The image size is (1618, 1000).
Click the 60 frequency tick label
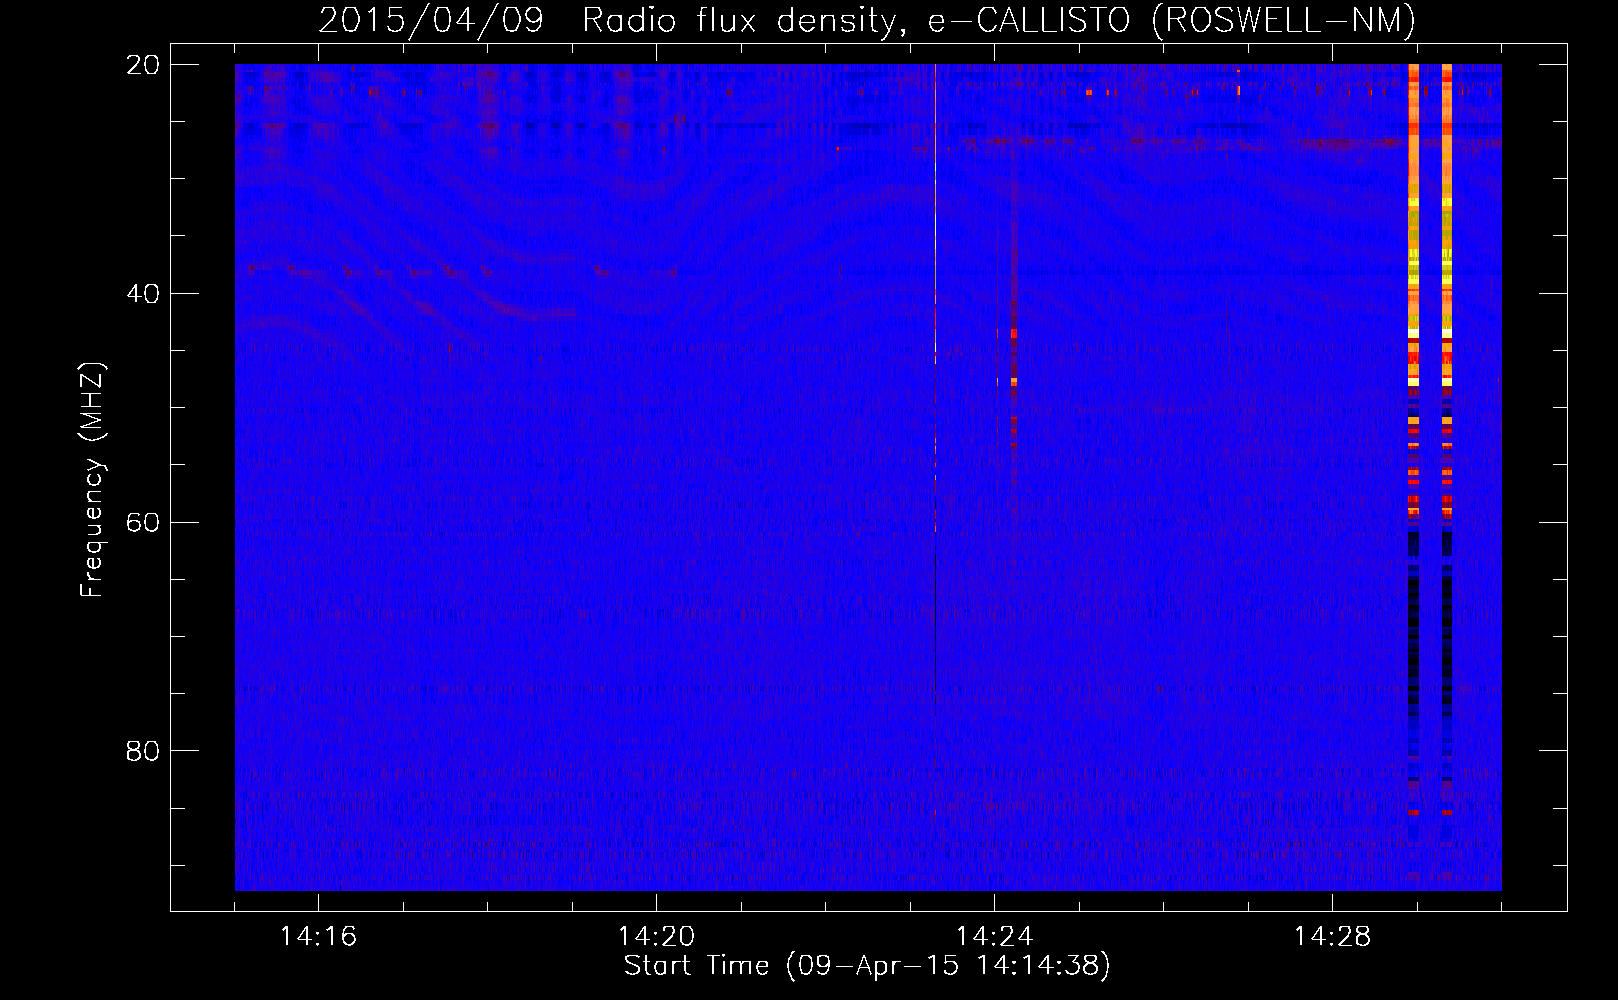pos(143,522)
